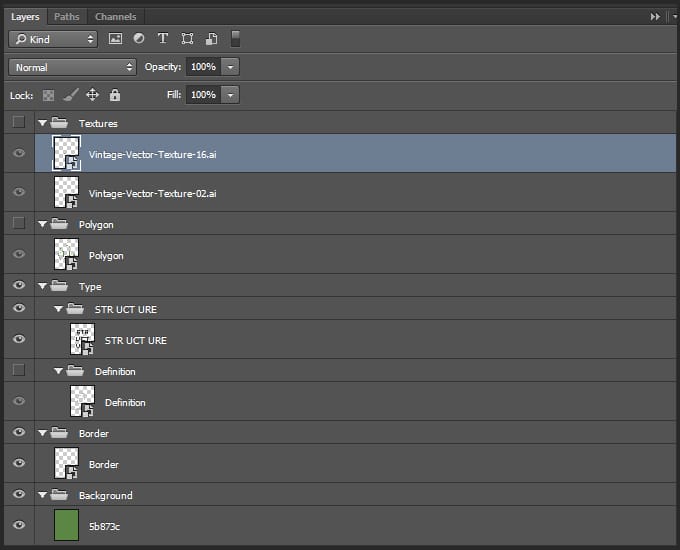Switch to the Channels tab
Image resolution: width=680 pixels, height=550 pixels.
coord(115,16)
